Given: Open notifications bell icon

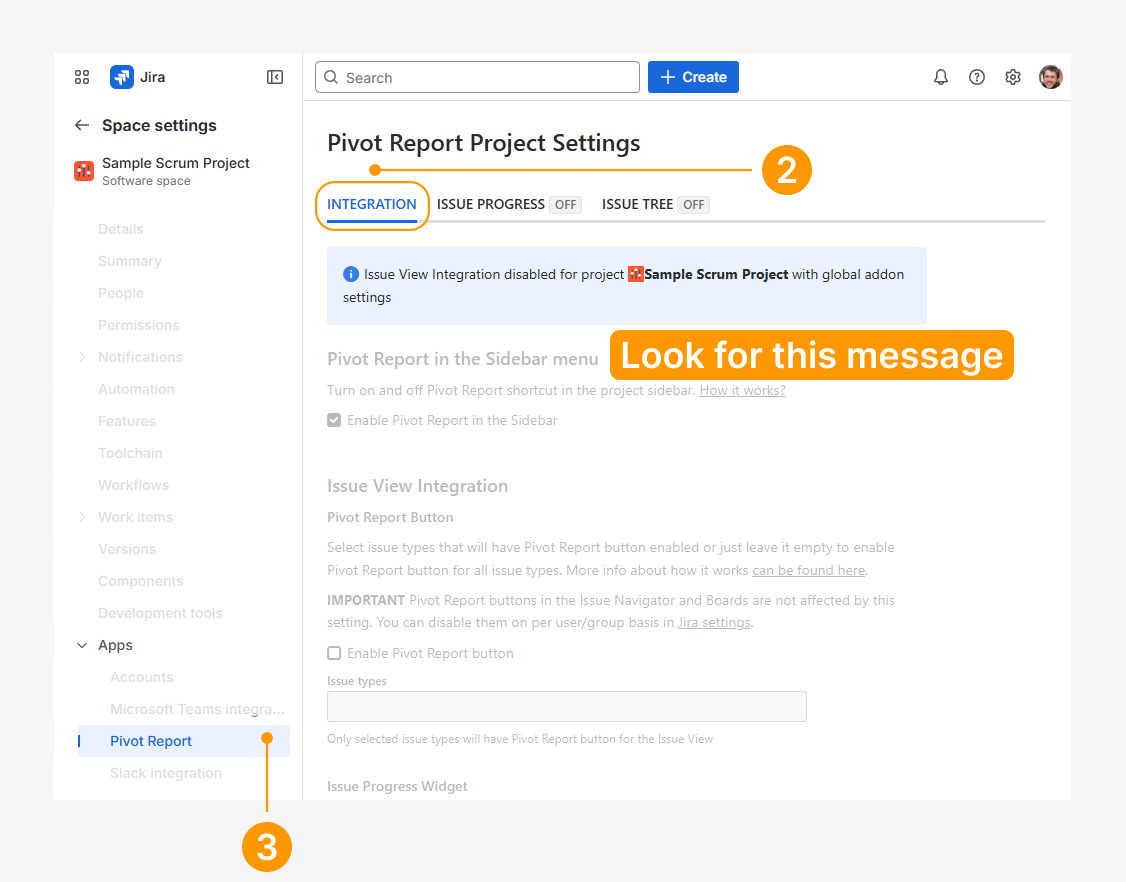Looking at the screenshot, I should [941, 77].
